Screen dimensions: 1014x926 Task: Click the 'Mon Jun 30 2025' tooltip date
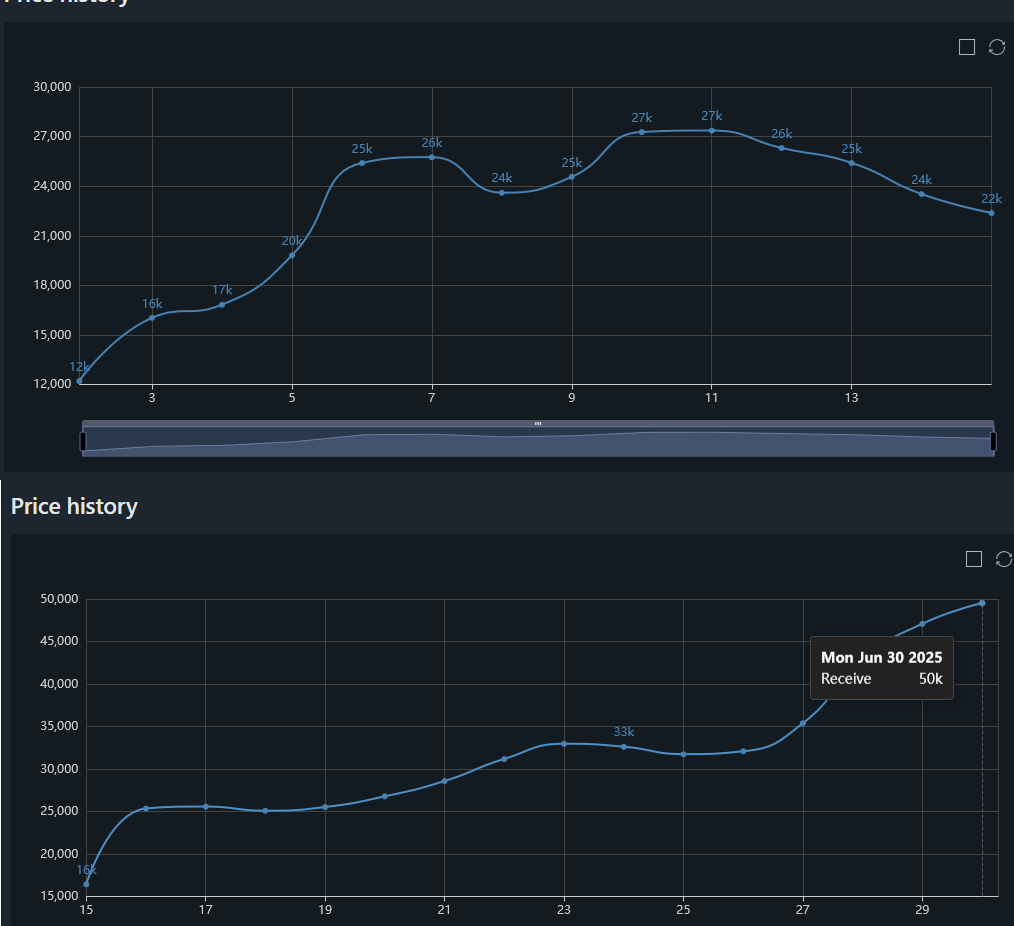(x=881, y=658)
